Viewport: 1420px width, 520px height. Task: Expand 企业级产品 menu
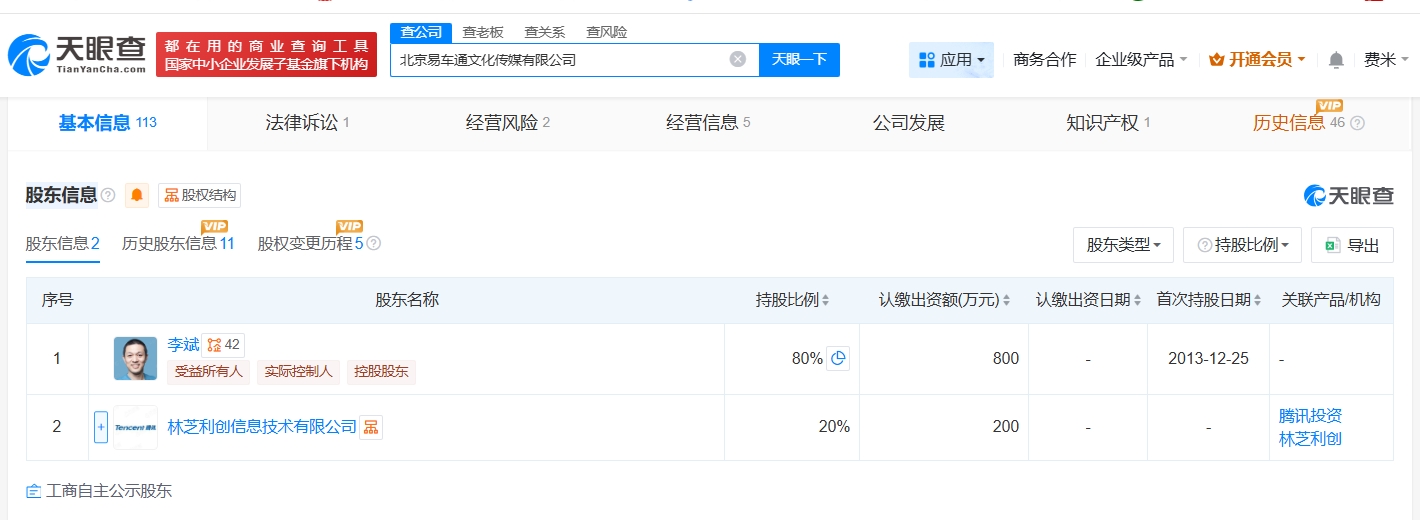[x=1141, y=60]
